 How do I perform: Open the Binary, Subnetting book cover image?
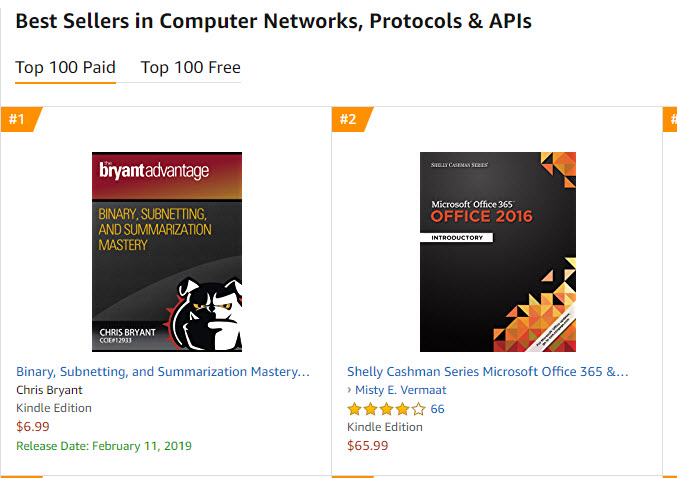point(167,251)
